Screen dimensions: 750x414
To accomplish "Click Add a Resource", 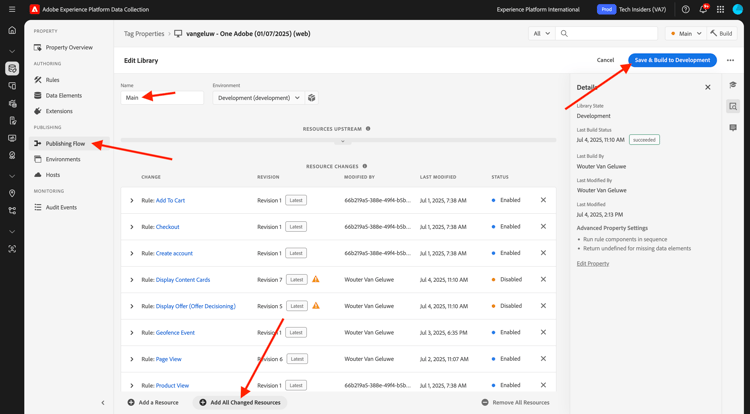I will 153,403.
